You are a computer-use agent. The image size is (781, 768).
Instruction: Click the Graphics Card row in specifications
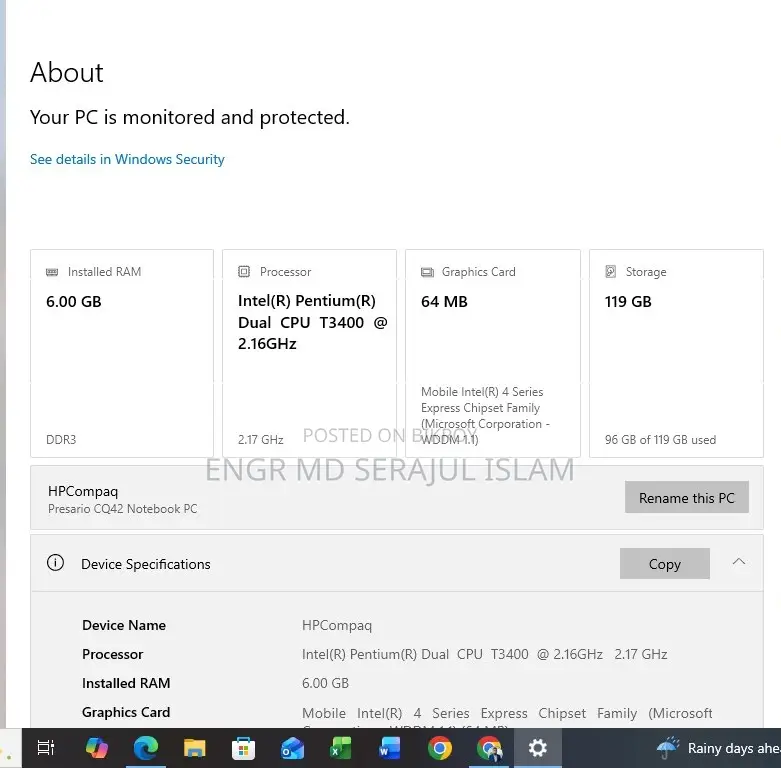click(x=397, y=713)
